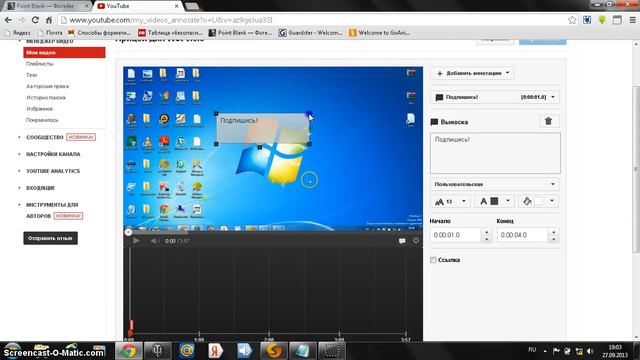
Task: Select Мои видео in the sidebar
Action: (64, 53)
